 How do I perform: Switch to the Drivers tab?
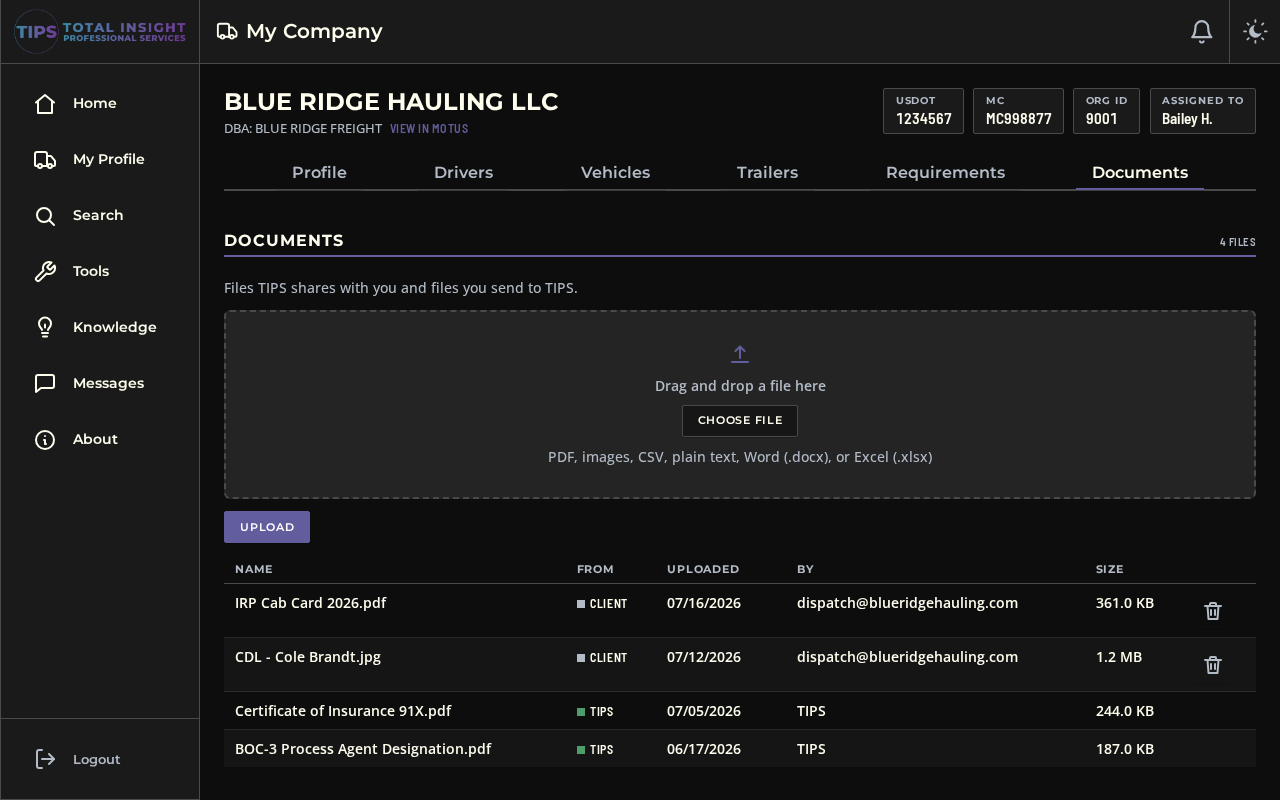point(463,173)
